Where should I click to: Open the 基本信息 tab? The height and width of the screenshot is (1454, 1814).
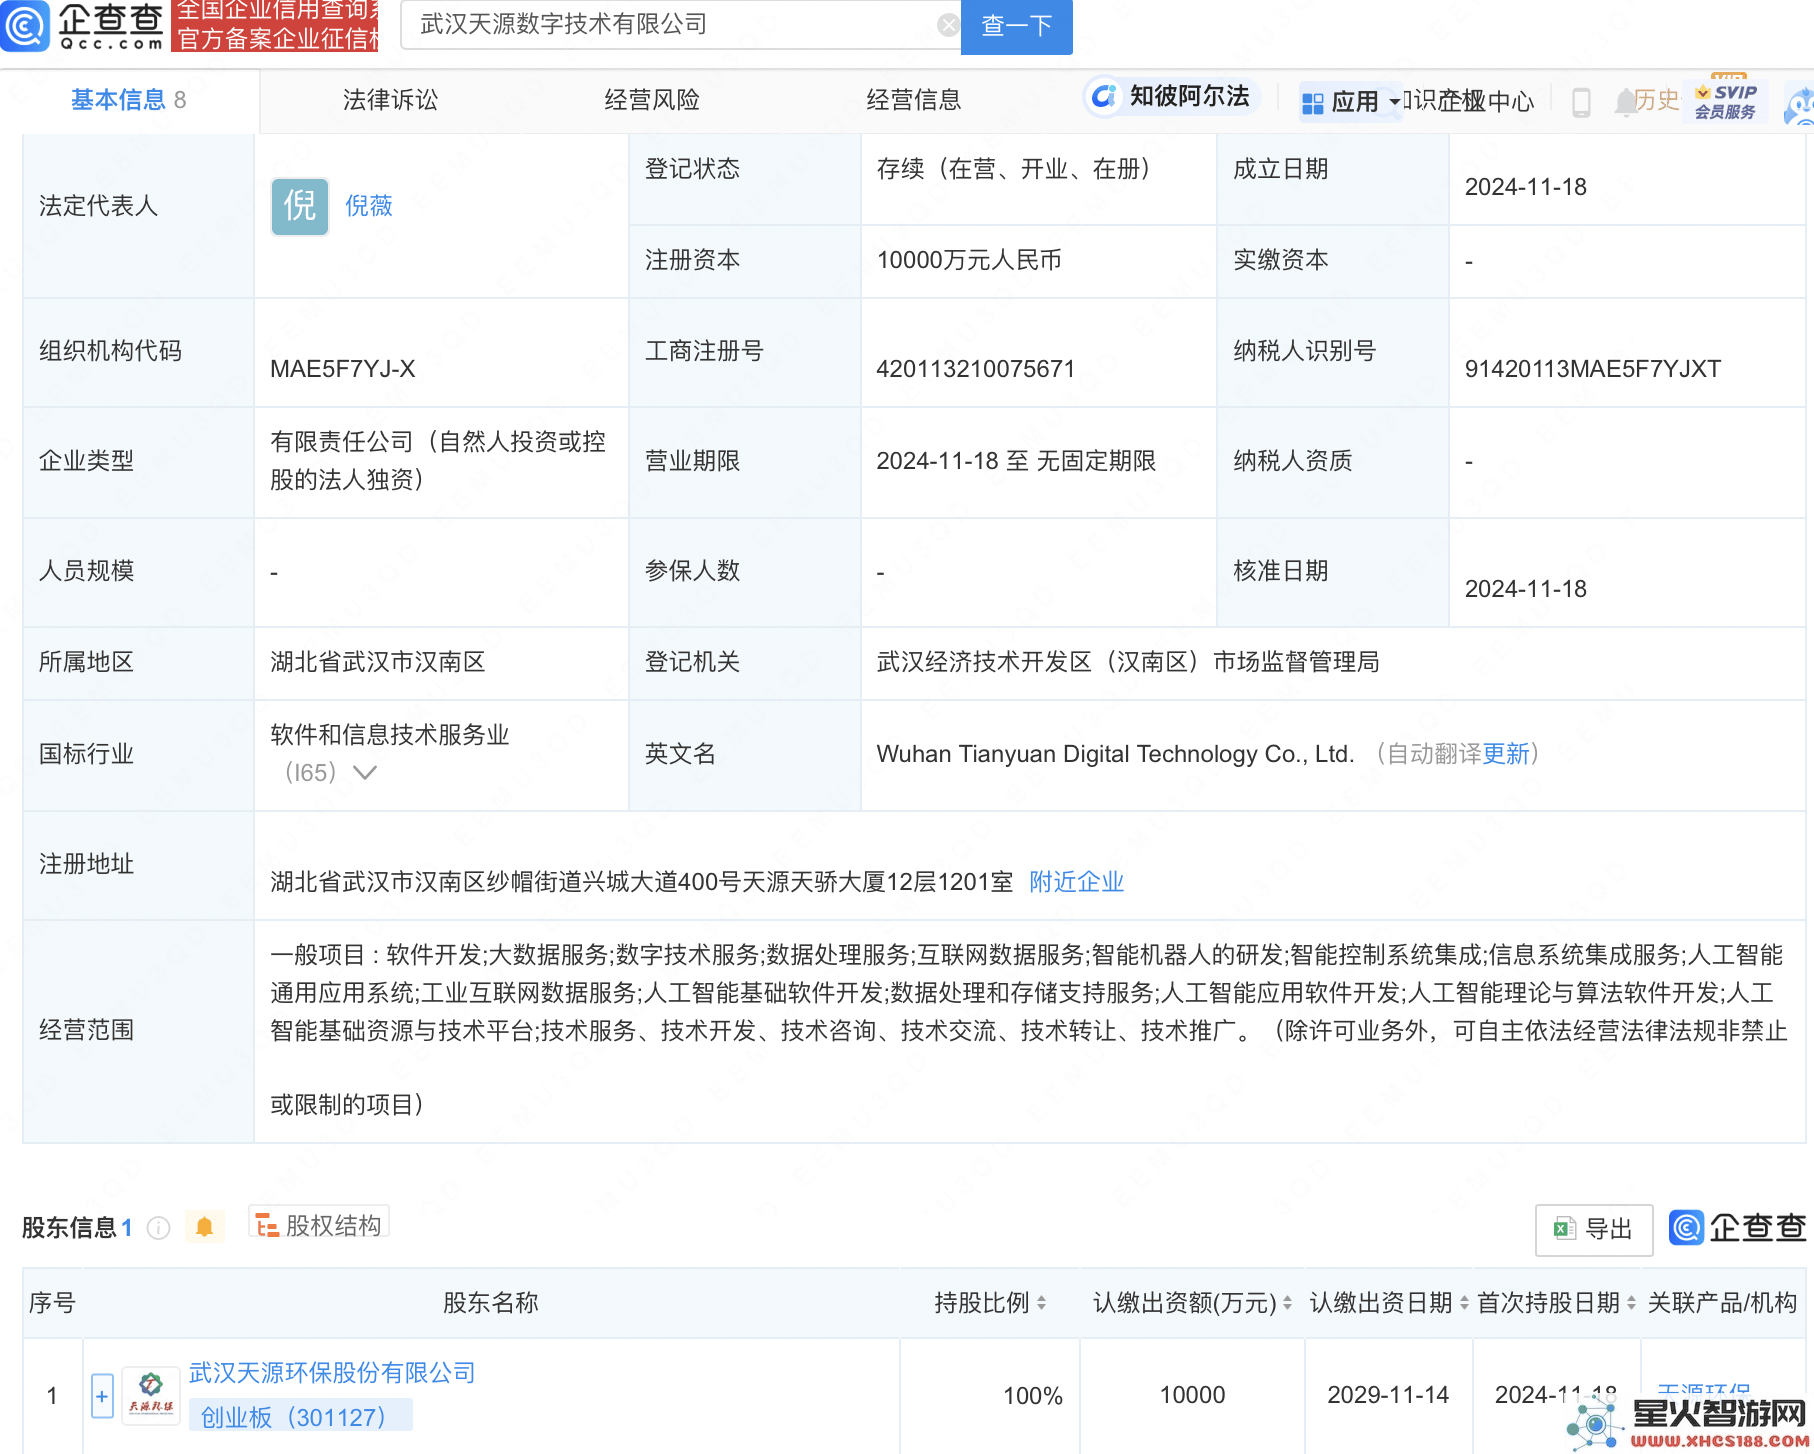128,100
